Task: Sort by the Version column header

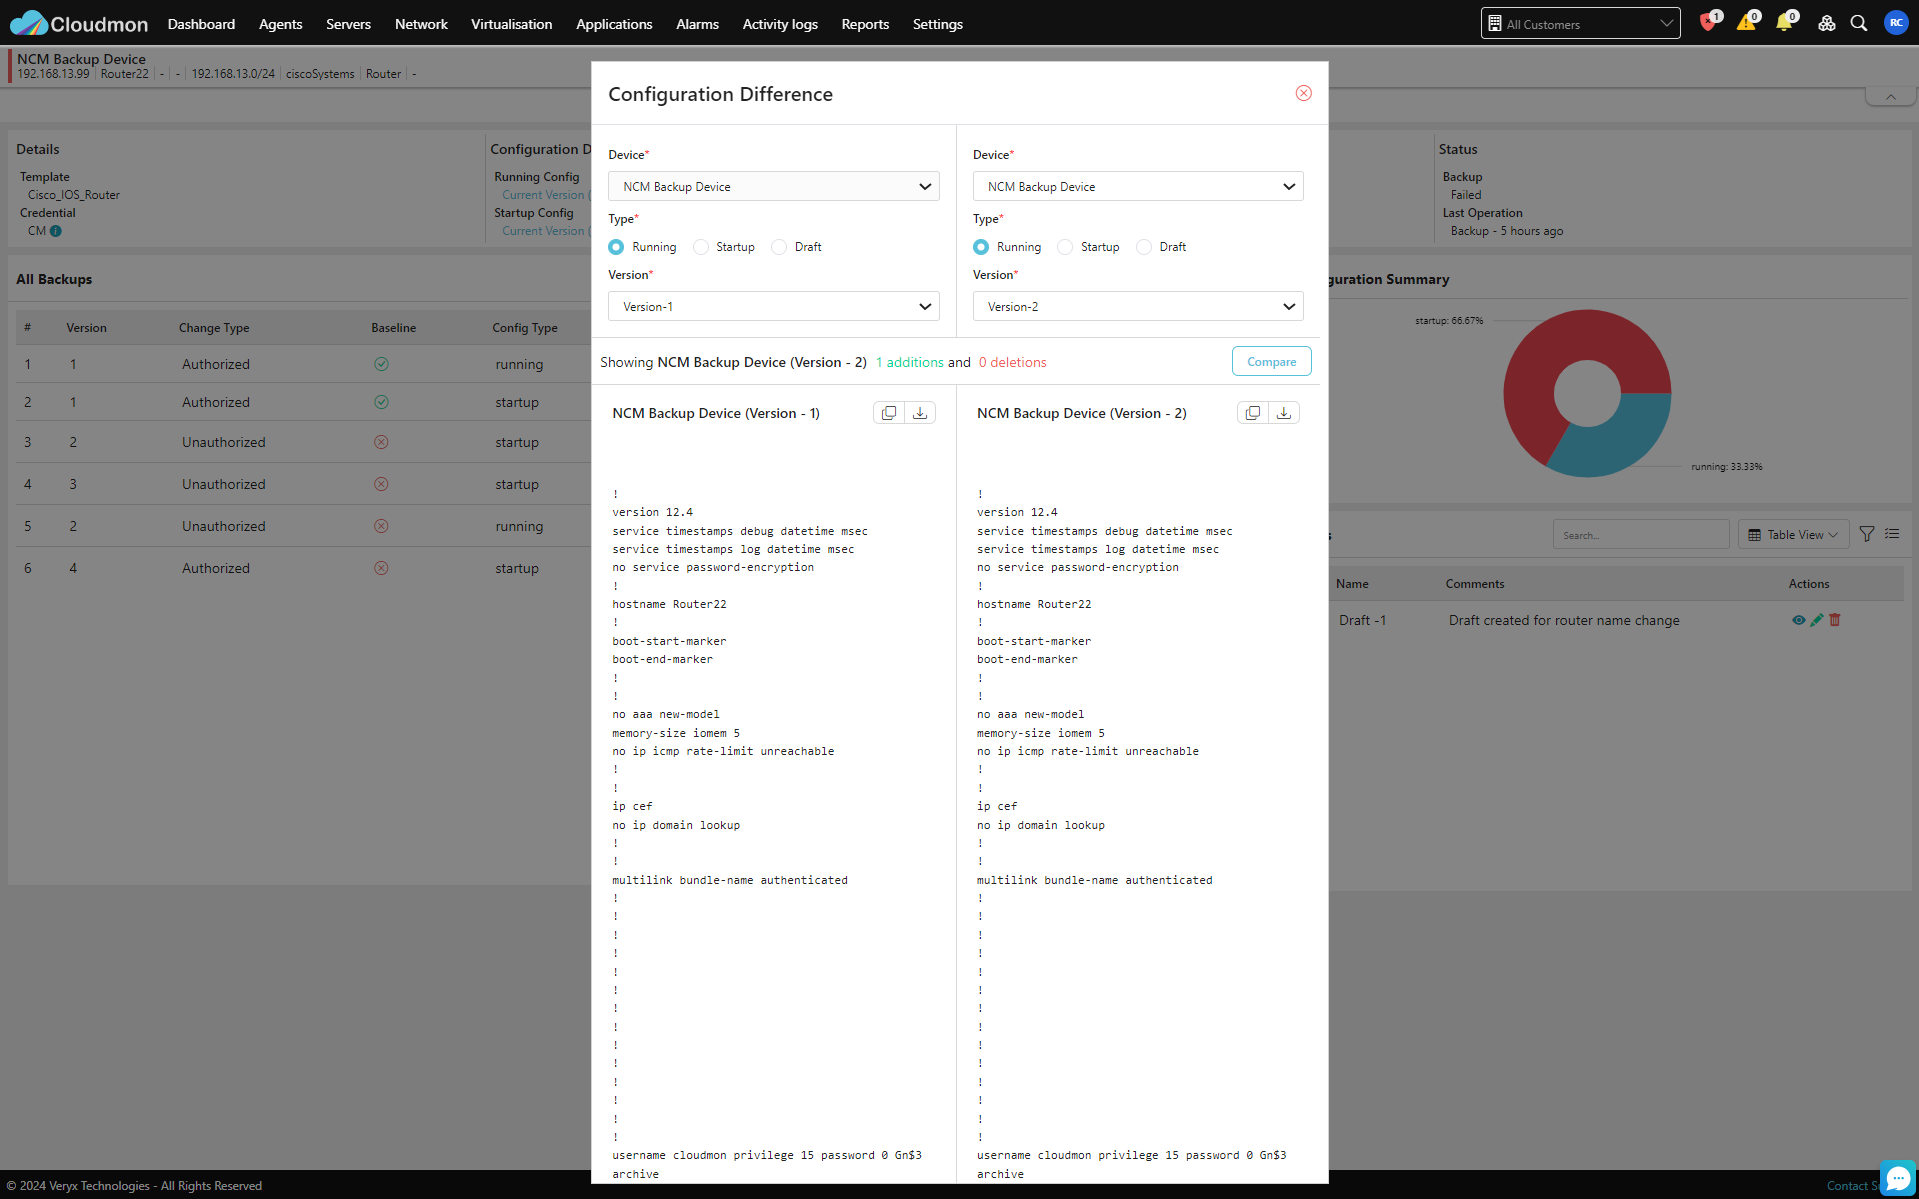Action: (87, 328)
